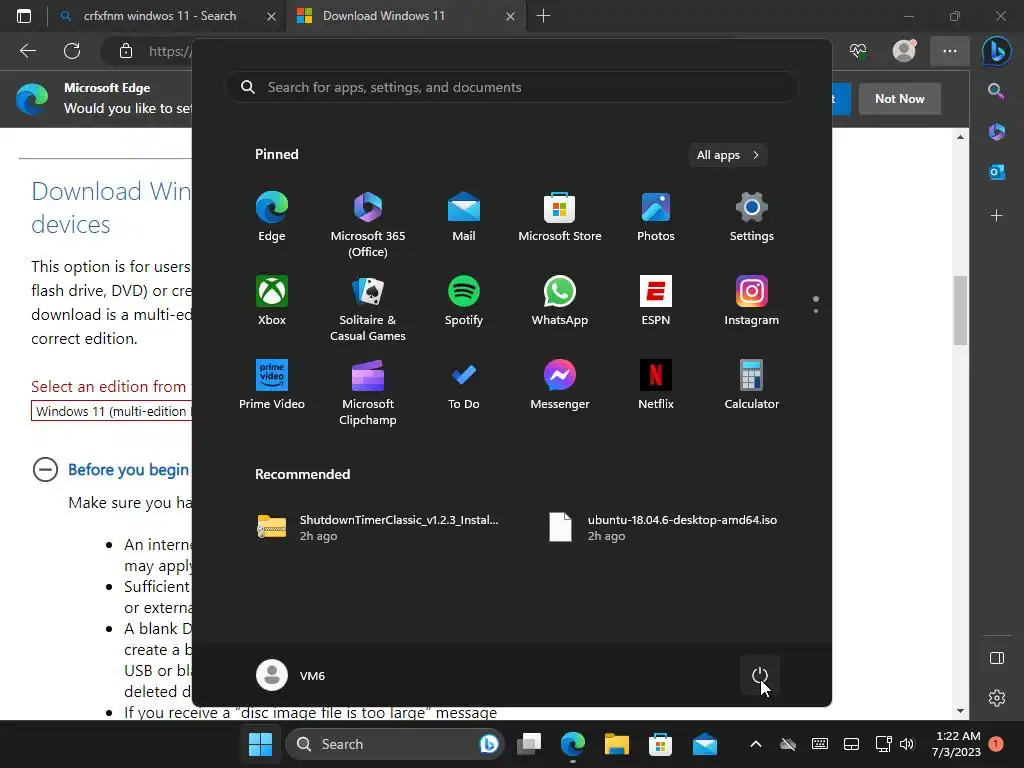Open Browser essentials heart icon

pos(858,51)
